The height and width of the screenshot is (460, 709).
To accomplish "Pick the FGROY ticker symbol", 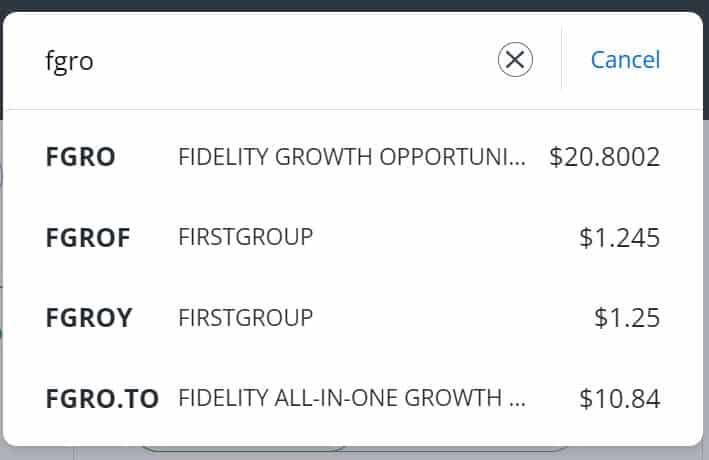I will [x=89, y=318].
